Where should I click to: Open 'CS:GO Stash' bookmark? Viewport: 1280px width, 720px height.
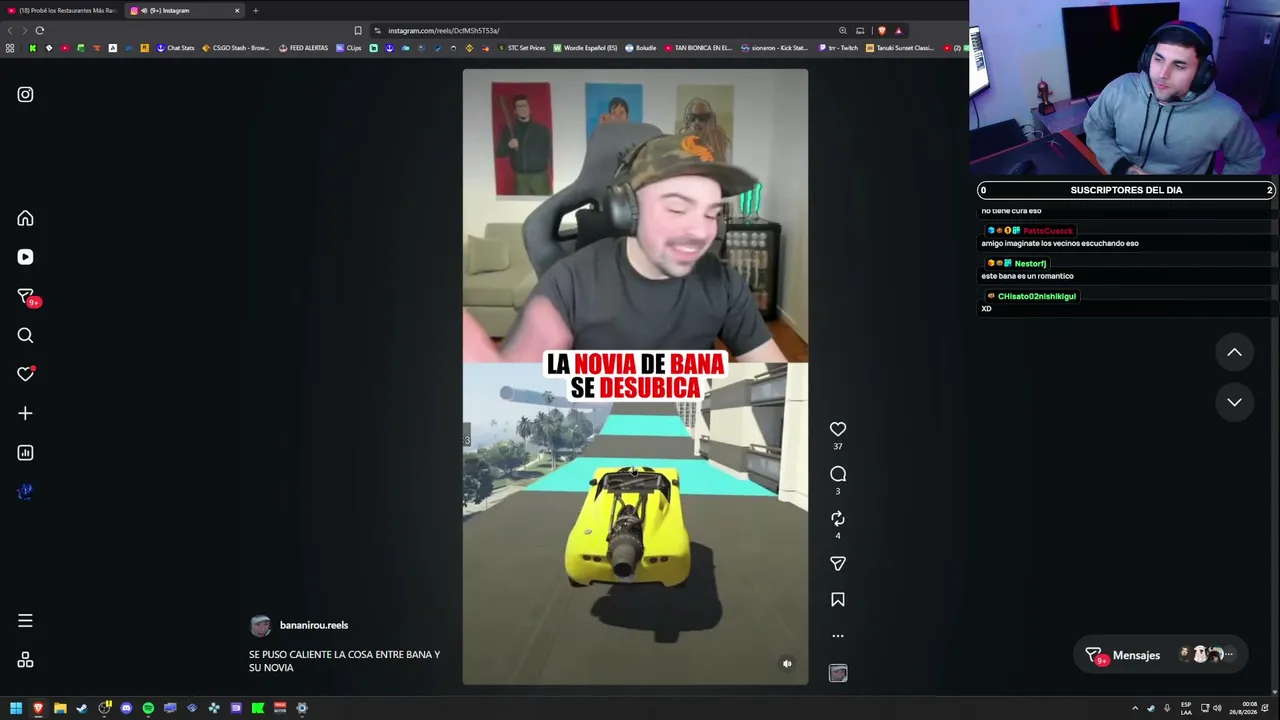[236, 48]
